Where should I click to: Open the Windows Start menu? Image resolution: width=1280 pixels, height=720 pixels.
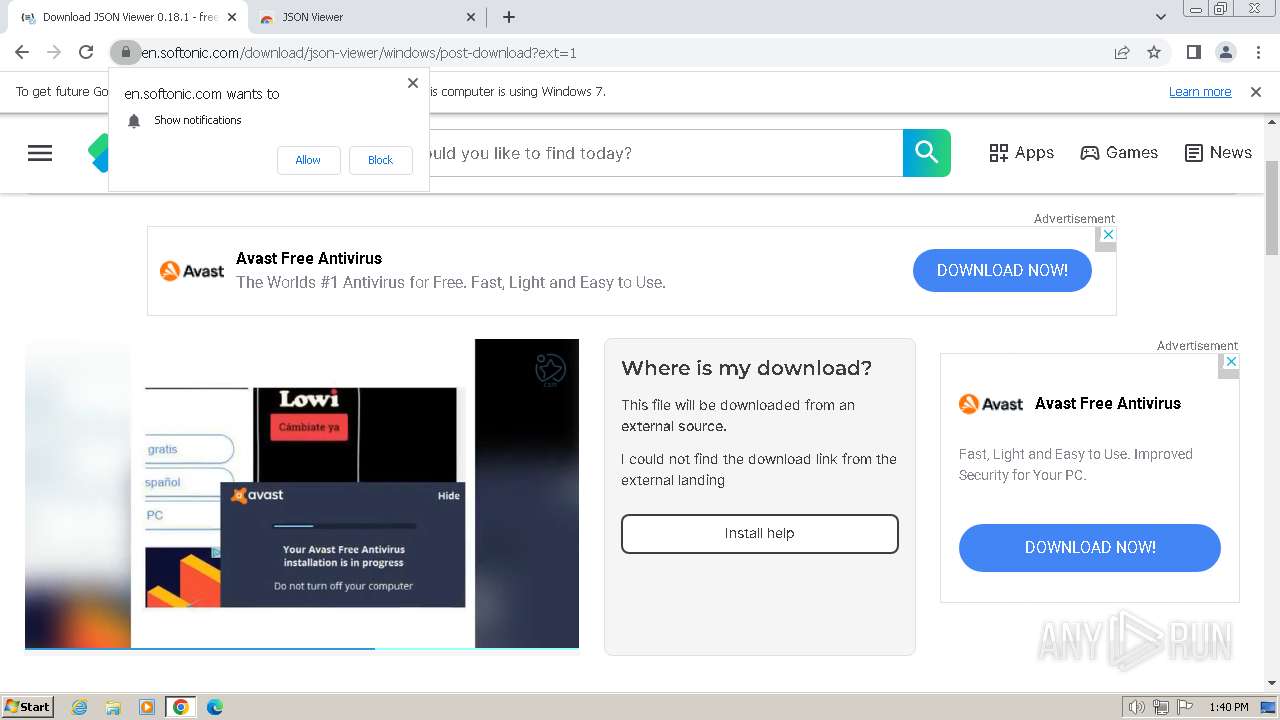pyautogui.click(x=28, y=707)
